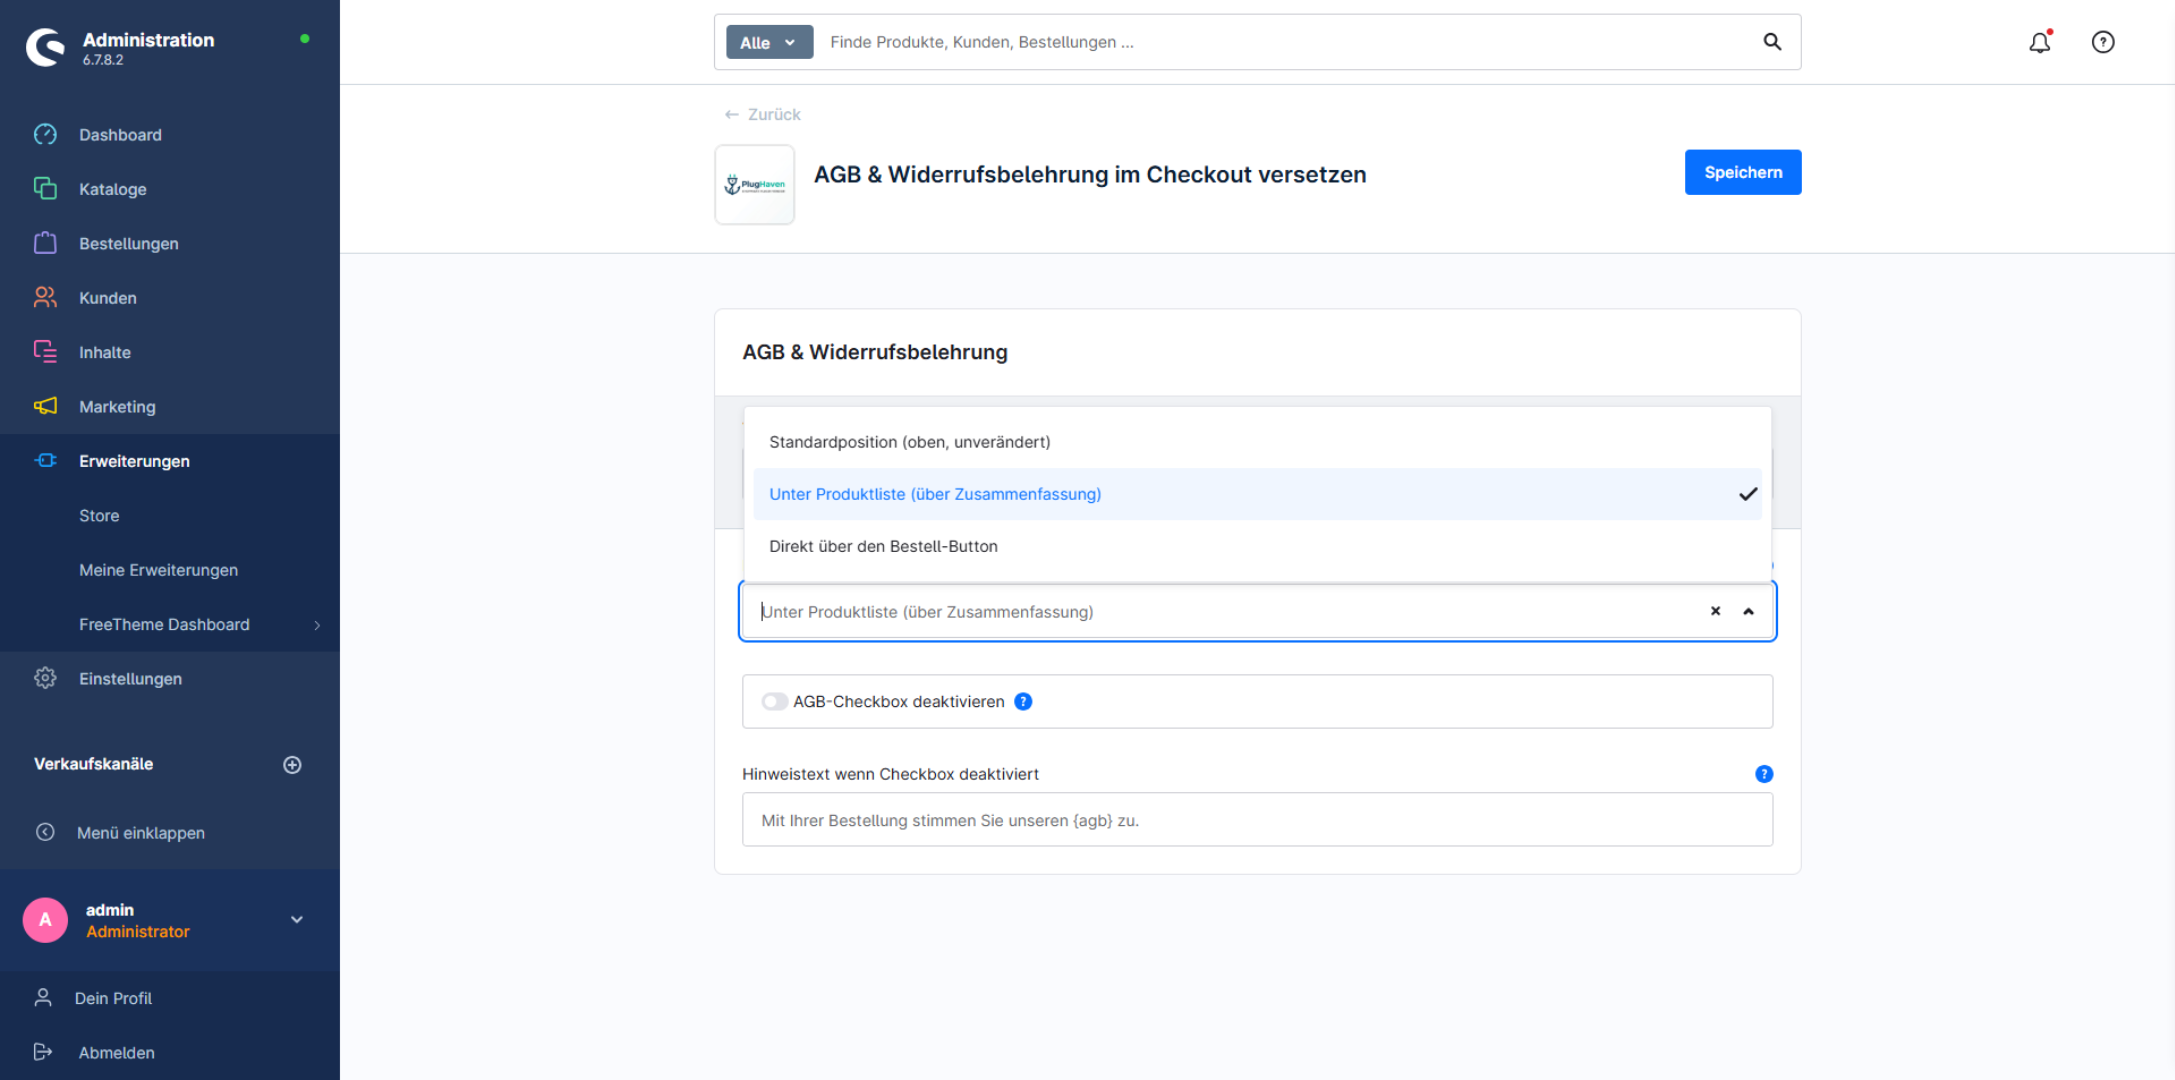Viewport: 2175px width, 1080px height.
Task: Click the search magnifier icon
Action: pos(1772,42)
